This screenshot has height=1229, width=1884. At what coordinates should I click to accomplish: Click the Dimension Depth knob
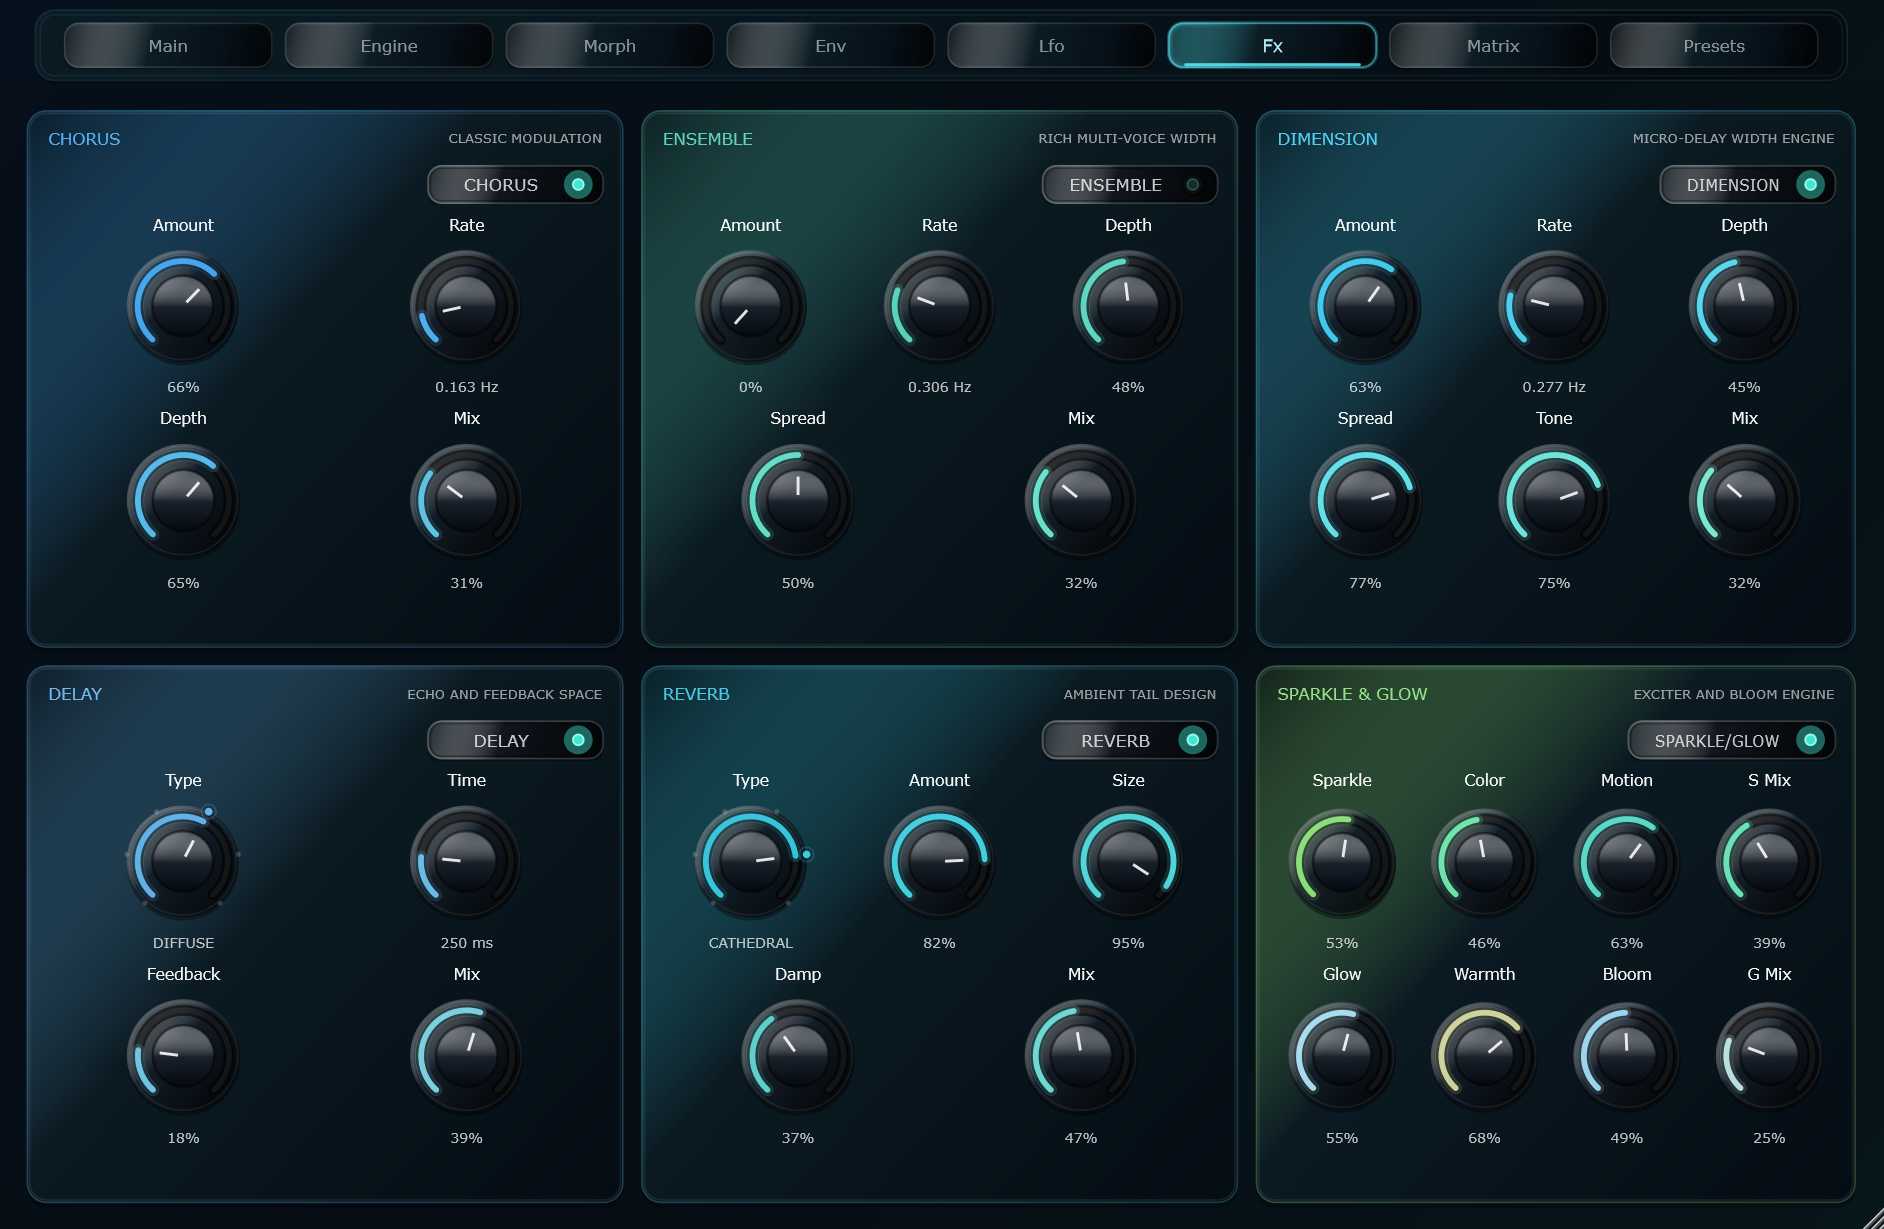pos(1744,306)
